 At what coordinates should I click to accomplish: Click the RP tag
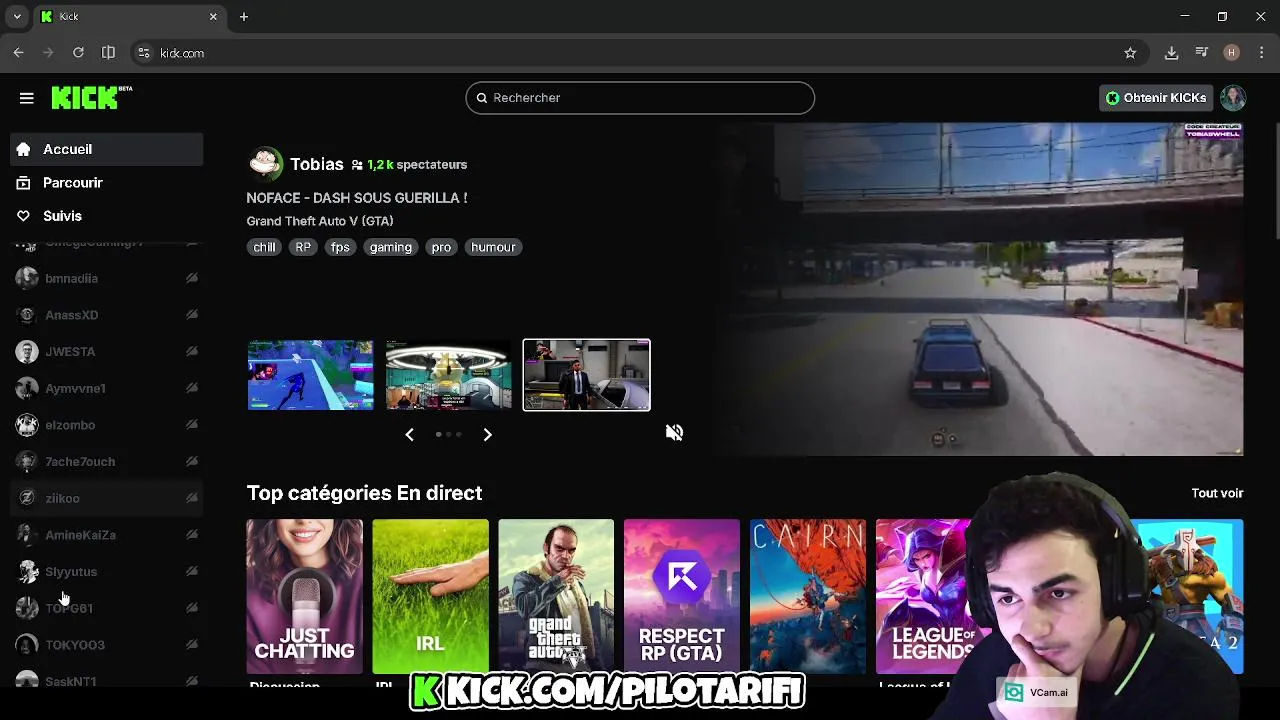(x=303, y=247)
